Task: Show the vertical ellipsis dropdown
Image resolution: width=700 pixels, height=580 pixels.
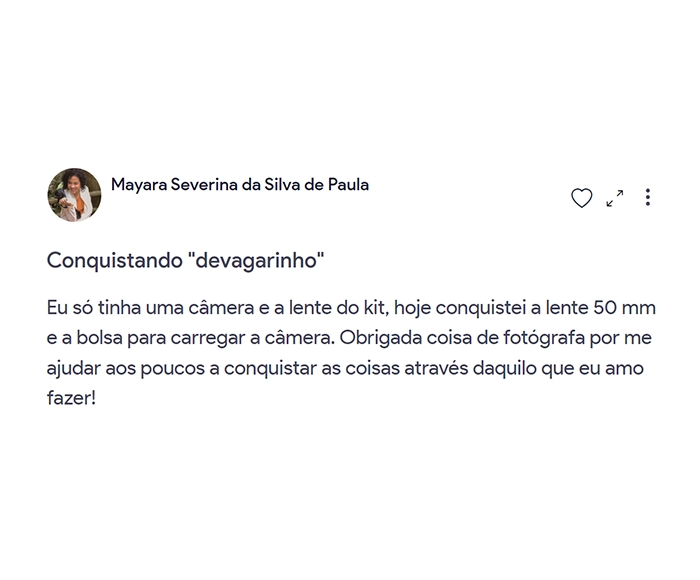Action: click(648, 197)
